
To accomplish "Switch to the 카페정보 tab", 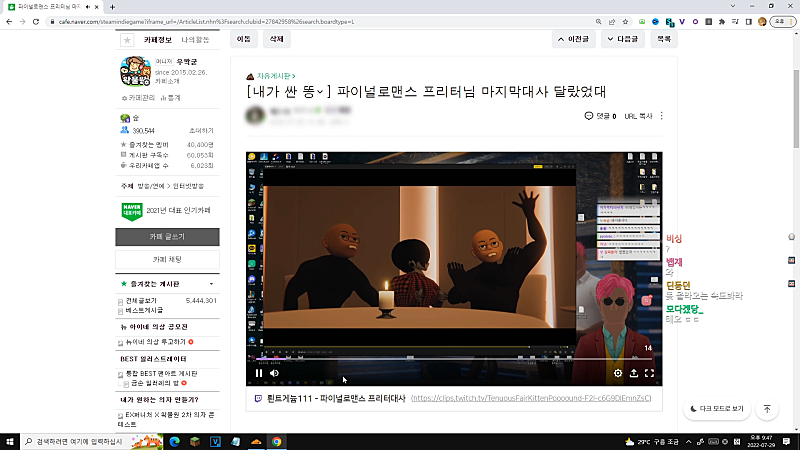I will 159,40.
